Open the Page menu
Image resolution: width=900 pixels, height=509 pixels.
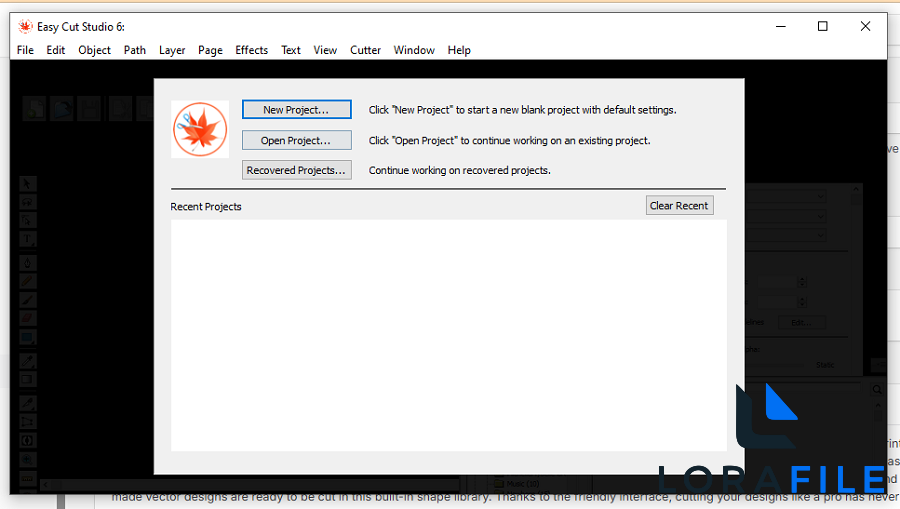point(211,50)
